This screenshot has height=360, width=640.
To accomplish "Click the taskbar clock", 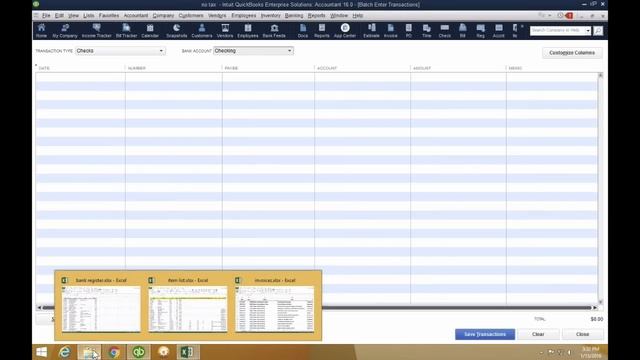I will [591, 352].
